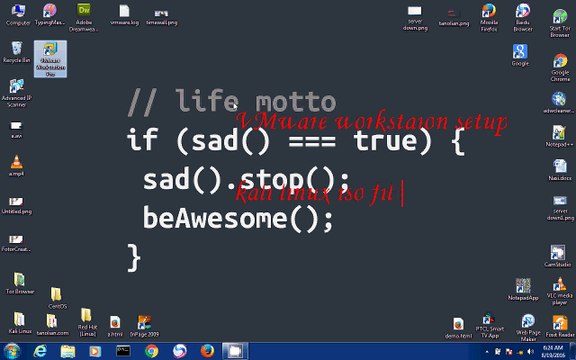
Task: Open Windows Media Player from taskbar
Action: point(95,351)
